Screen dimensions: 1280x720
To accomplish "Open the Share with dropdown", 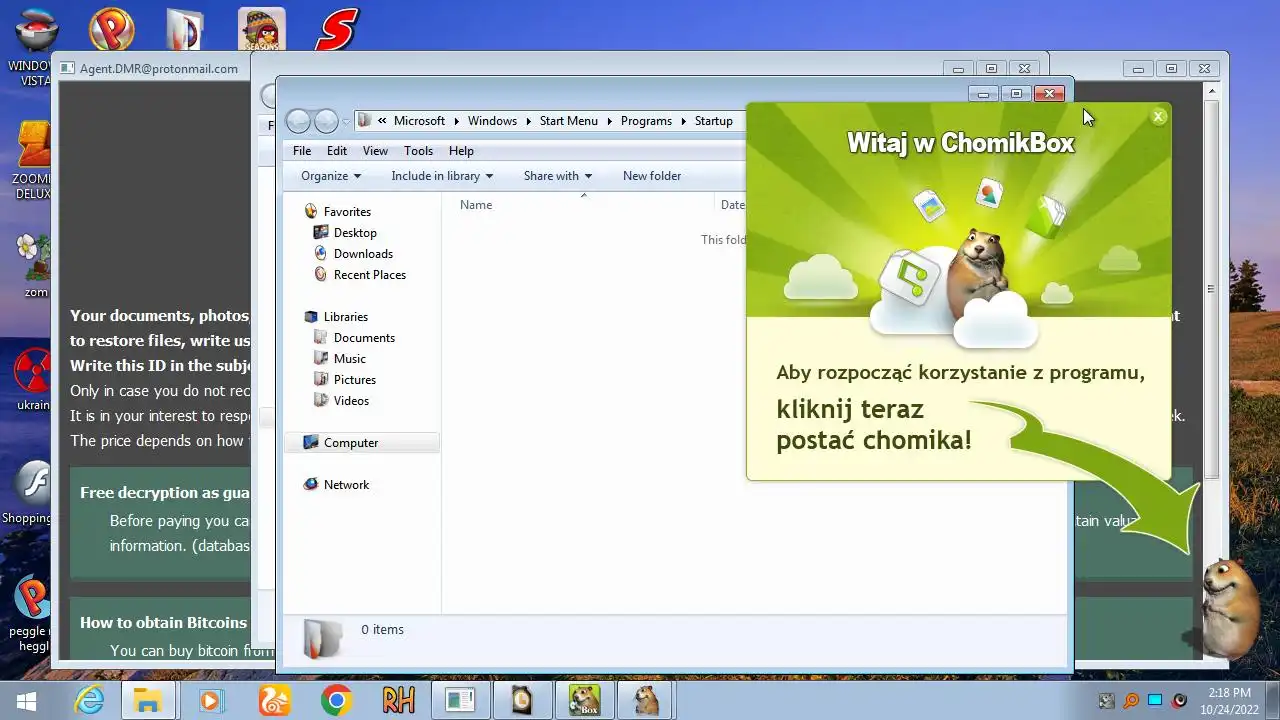I will (557, 176).
